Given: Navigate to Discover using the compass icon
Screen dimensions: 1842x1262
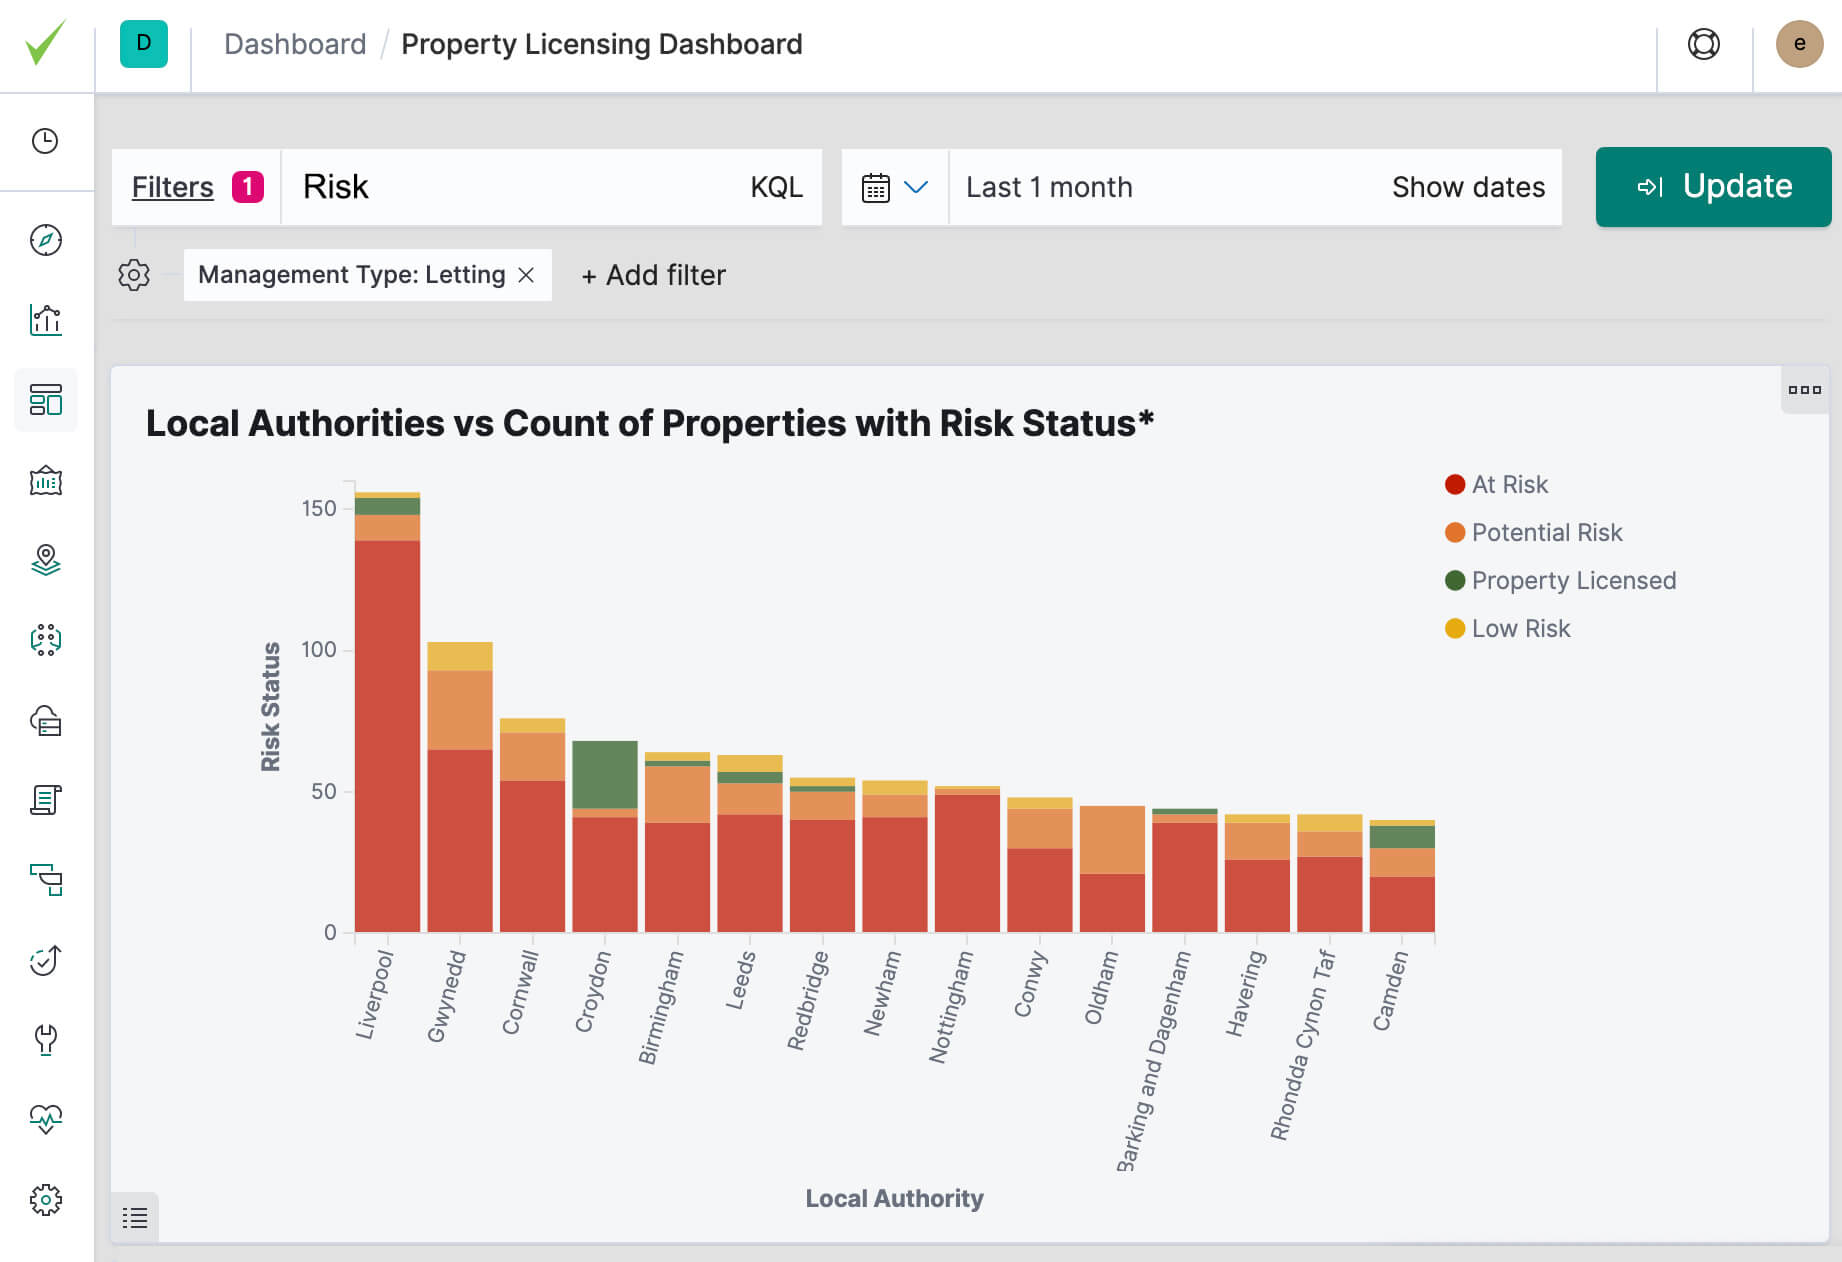Looking at the screenshot, I should click(x=45, y=240).
